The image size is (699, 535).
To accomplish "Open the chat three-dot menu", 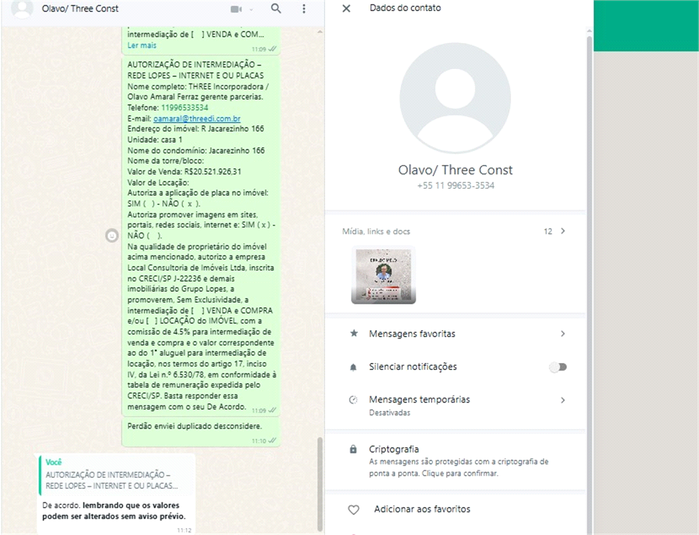I will click(304, 8).
